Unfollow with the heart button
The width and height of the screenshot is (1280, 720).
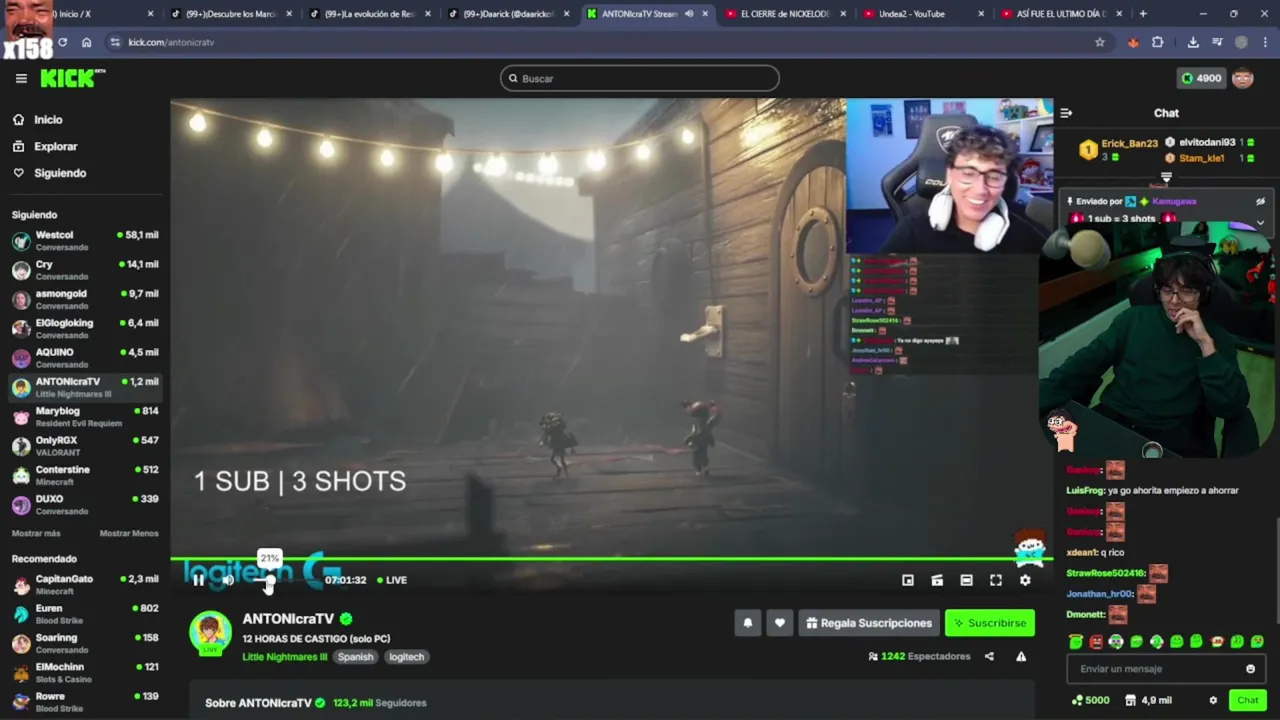[x=780, y=623]
